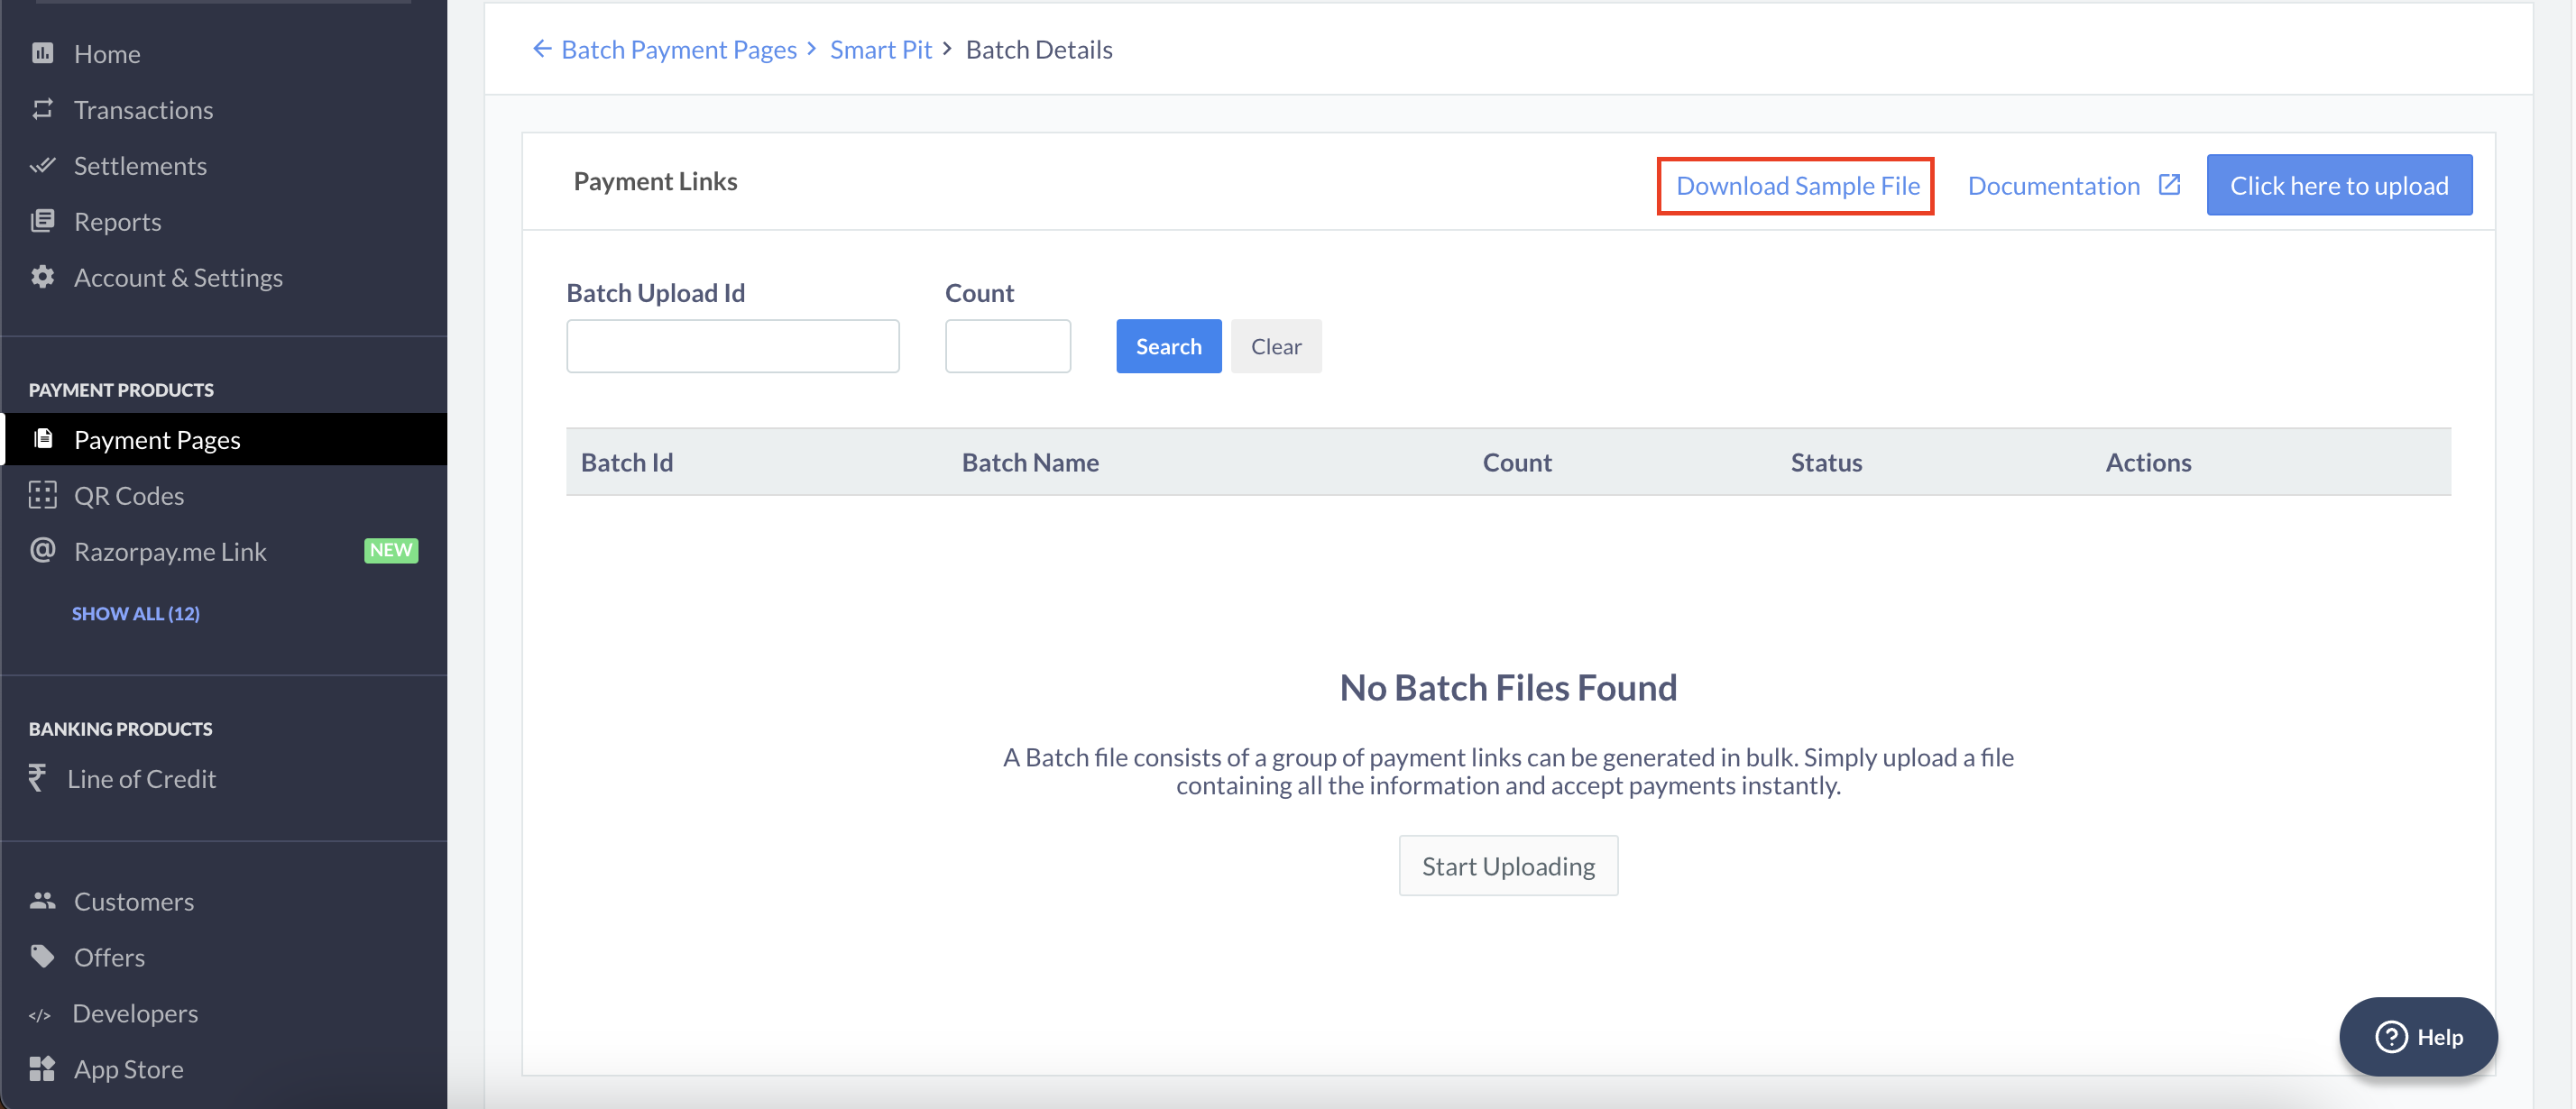Click the App Store grid icon
2576x1109 pixels.
click(42, 1068)
